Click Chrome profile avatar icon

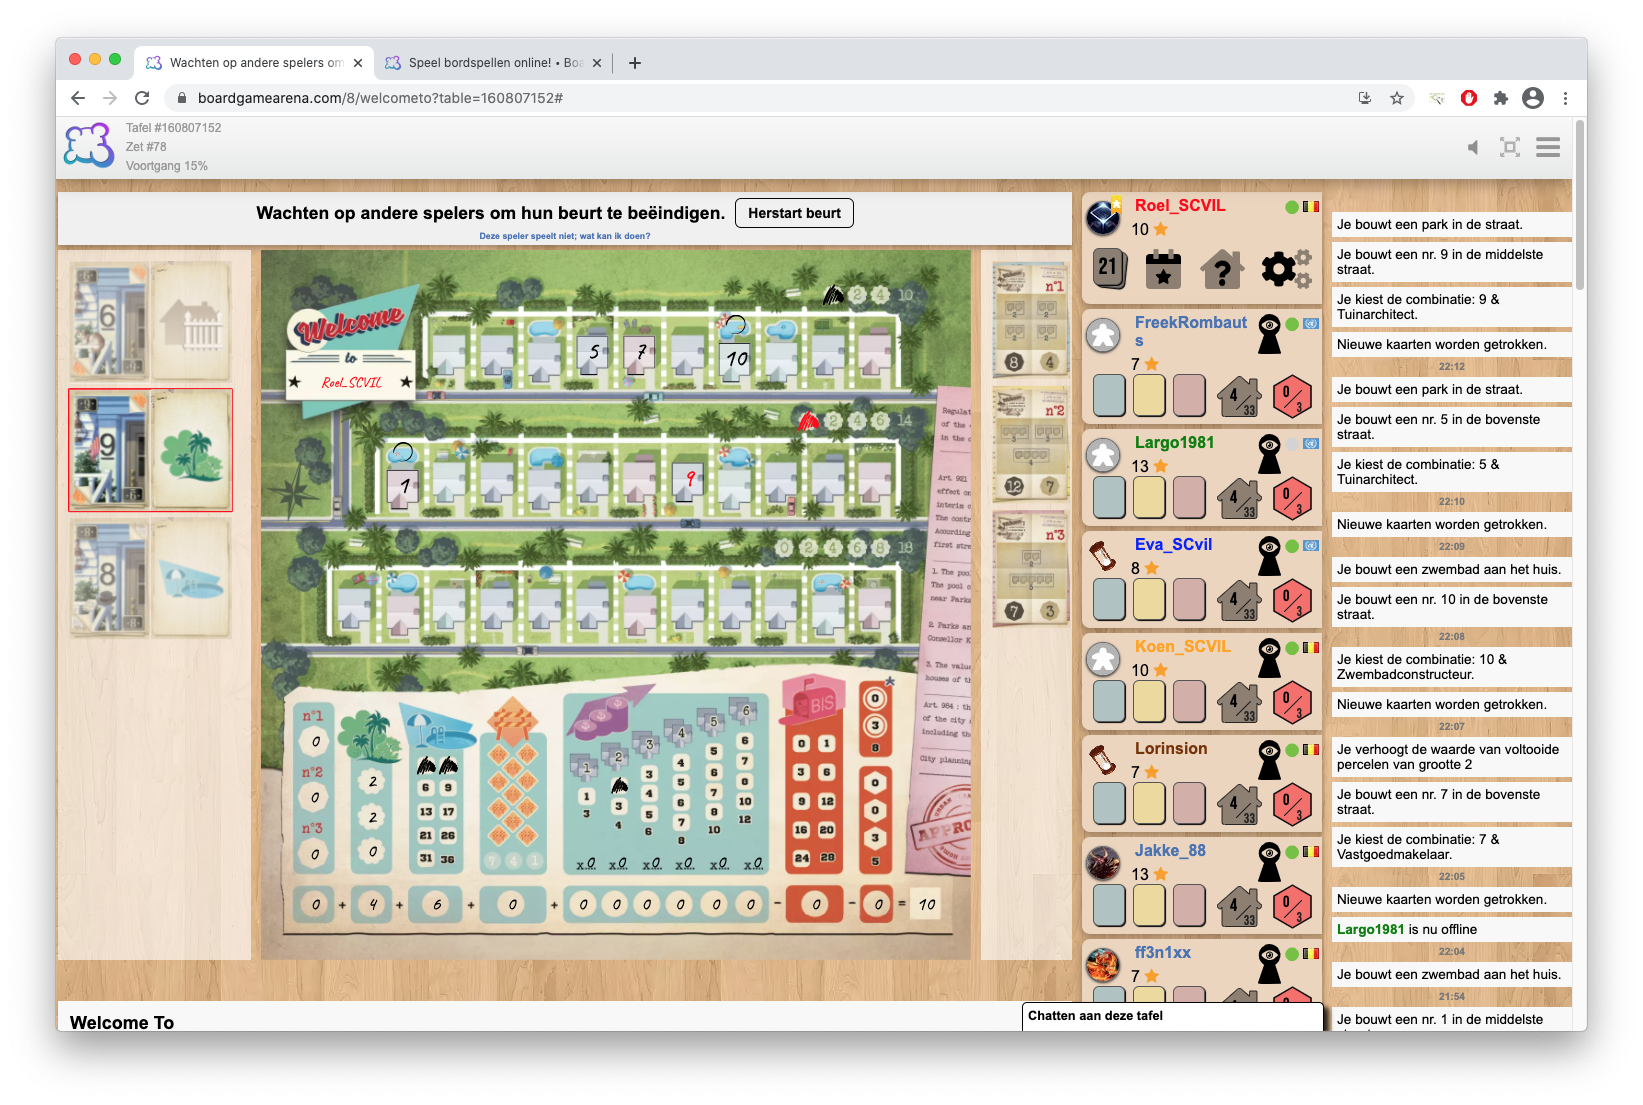1533,98
